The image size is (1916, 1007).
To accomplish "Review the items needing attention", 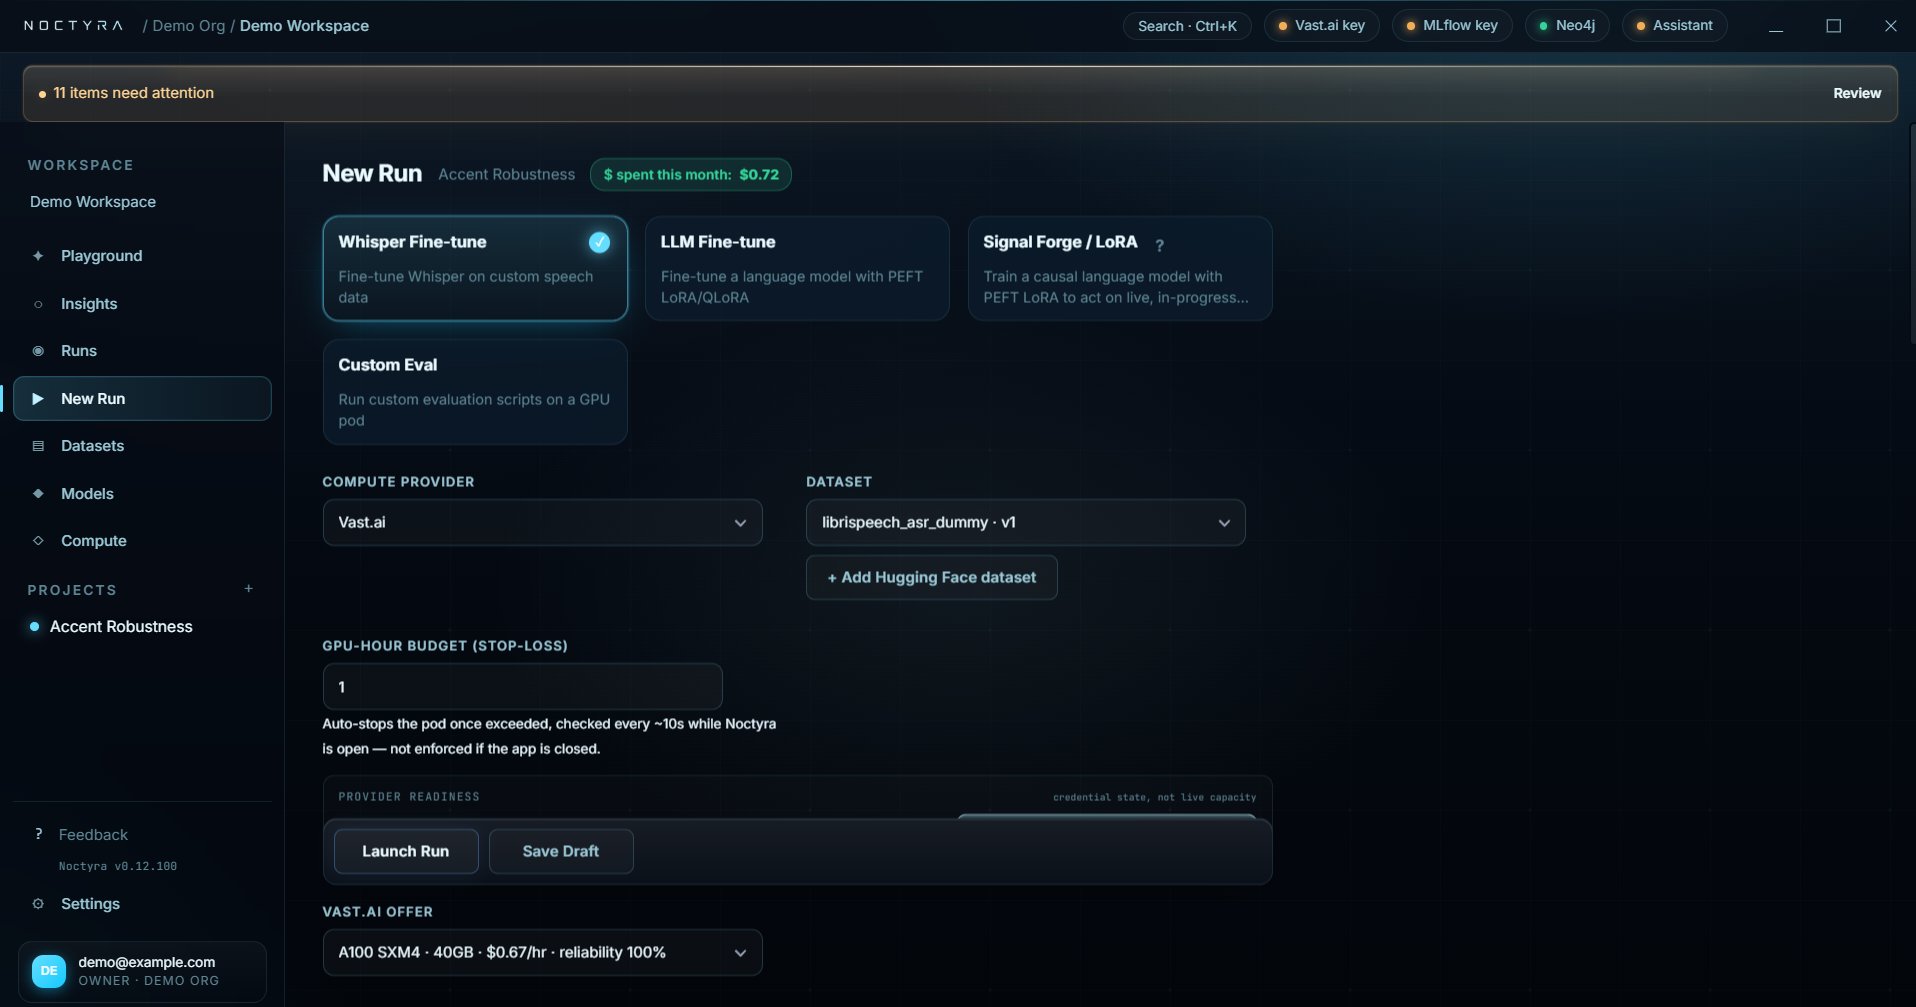I will coord(1857,93).
